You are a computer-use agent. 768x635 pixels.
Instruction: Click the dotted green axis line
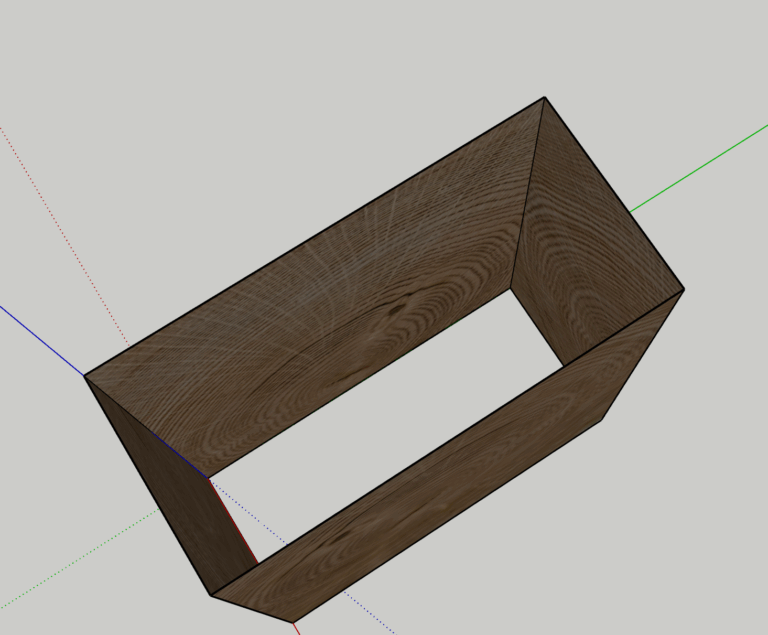[x=78, y=559]
